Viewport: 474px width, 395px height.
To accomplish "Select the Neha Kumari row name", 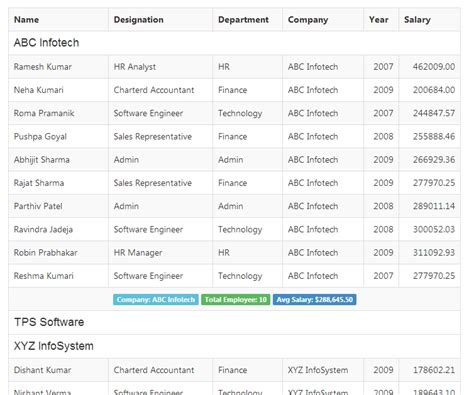I will click(x=39, y=90).
